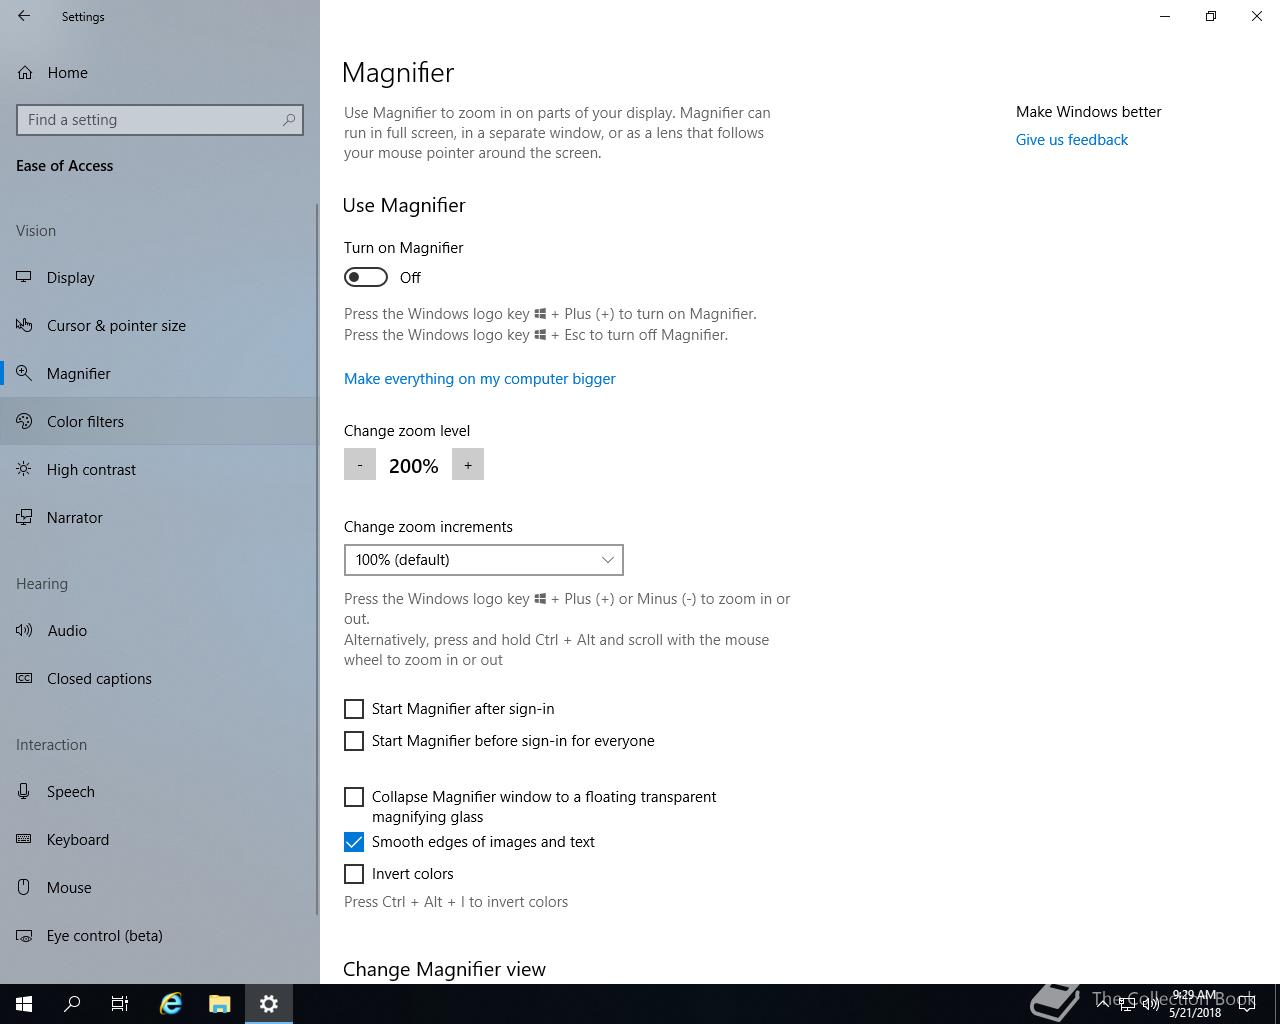Screen dimensions: 1280x1024
Task: Click the Settings gear on taskbar
Action: [x=269, y=1004]
